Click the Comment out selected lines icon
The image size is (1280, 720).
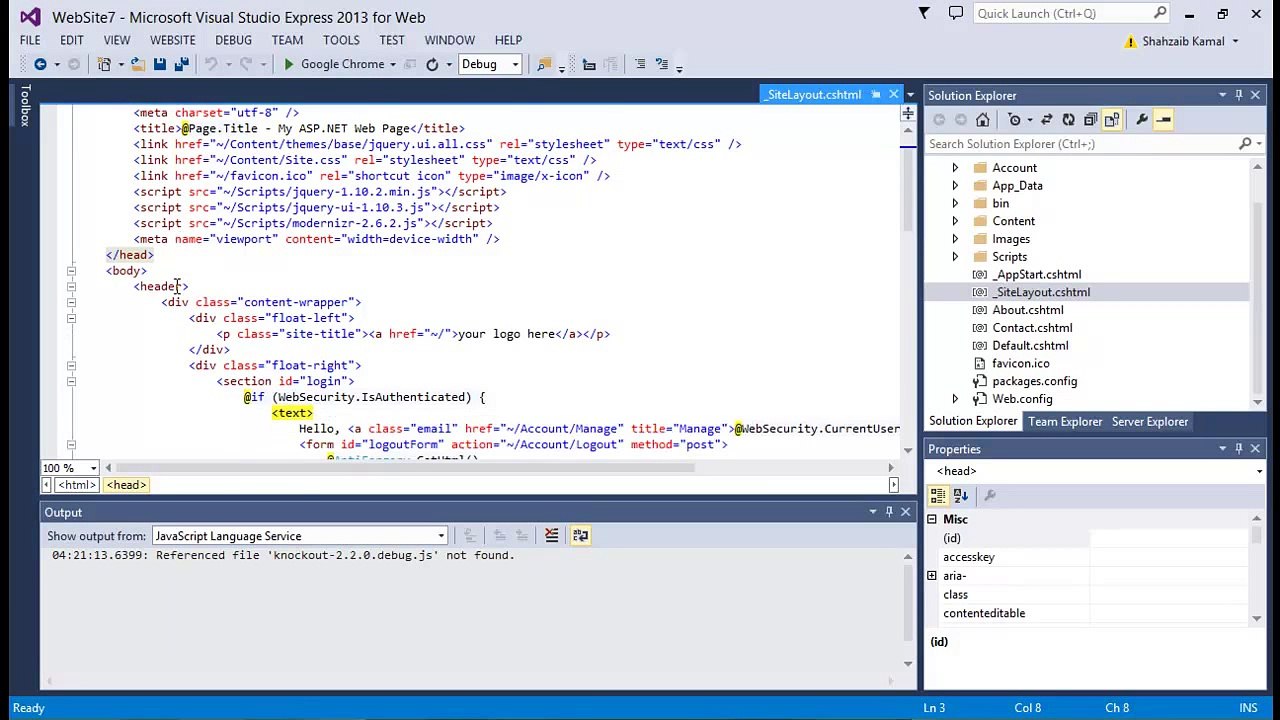(x=640, y=64)
